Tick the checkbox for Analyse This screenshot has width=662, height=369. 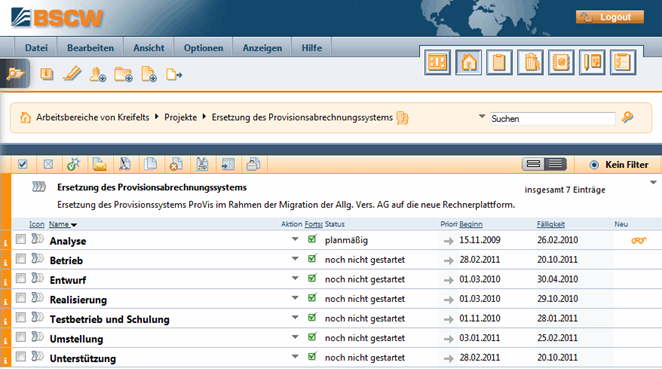(x=20, y=239)
